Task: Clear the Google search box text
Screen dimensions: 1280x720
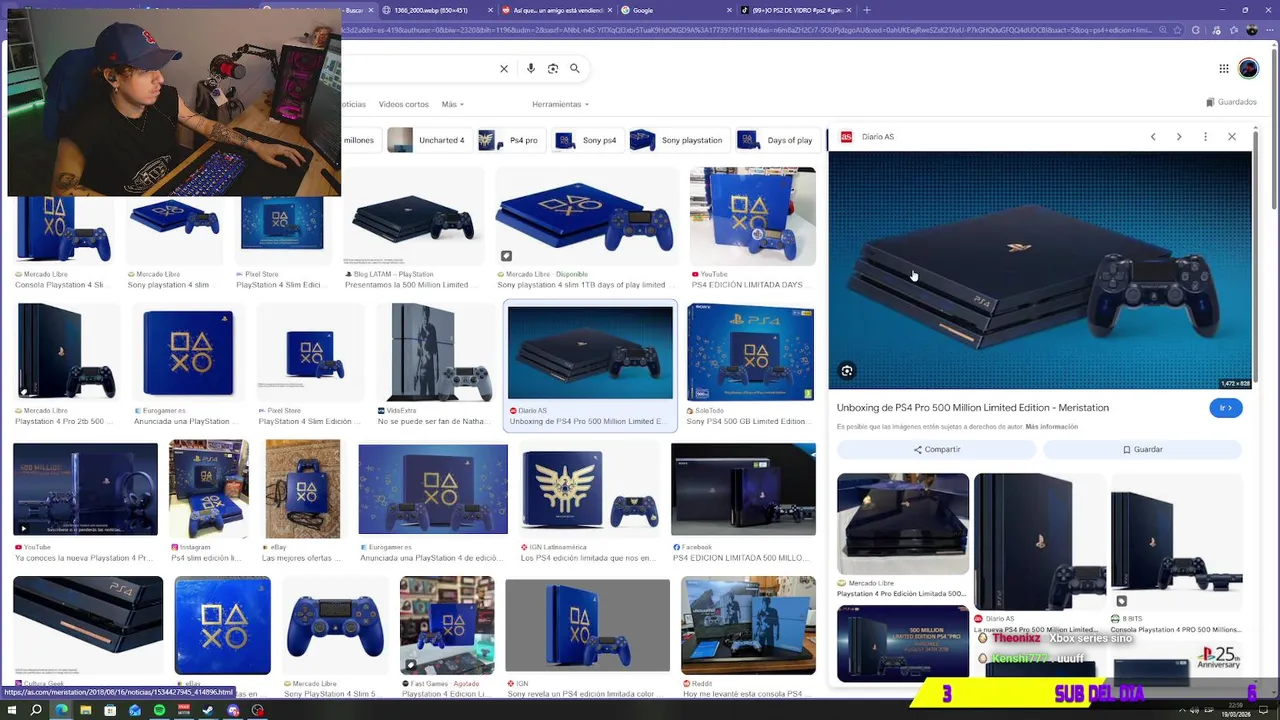Action: click(x=504, y=69)
